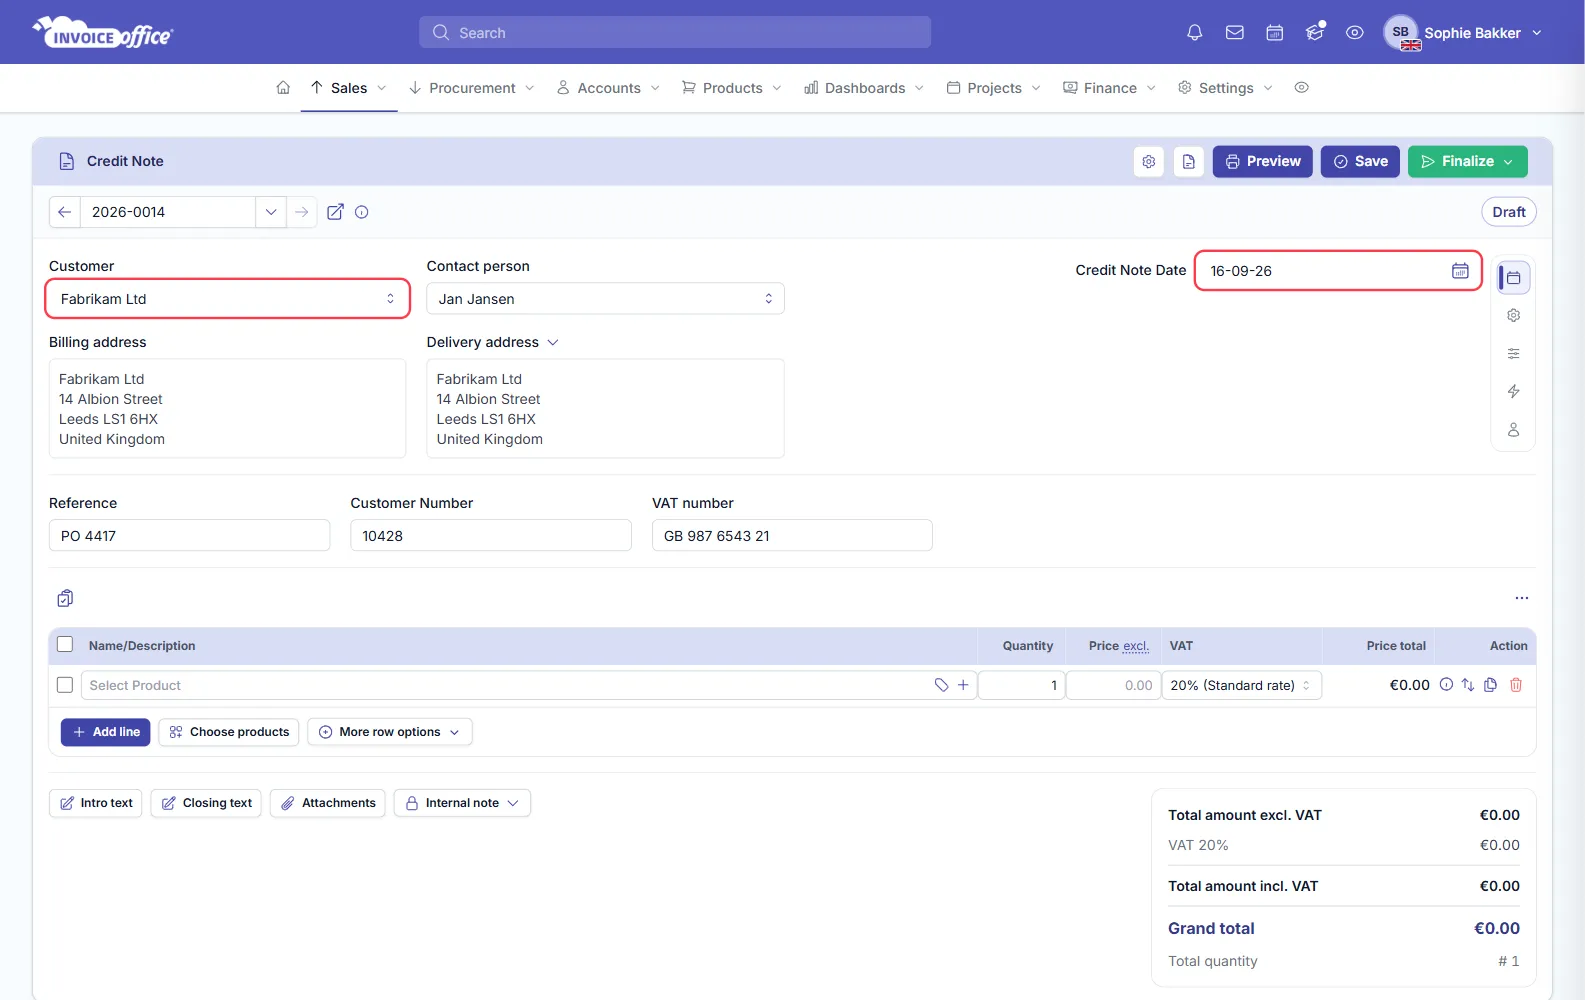Open the notifications bell
The width and height of the screenshot is (1585, 1000).
pyautogui.click(x=1194, y=33)
